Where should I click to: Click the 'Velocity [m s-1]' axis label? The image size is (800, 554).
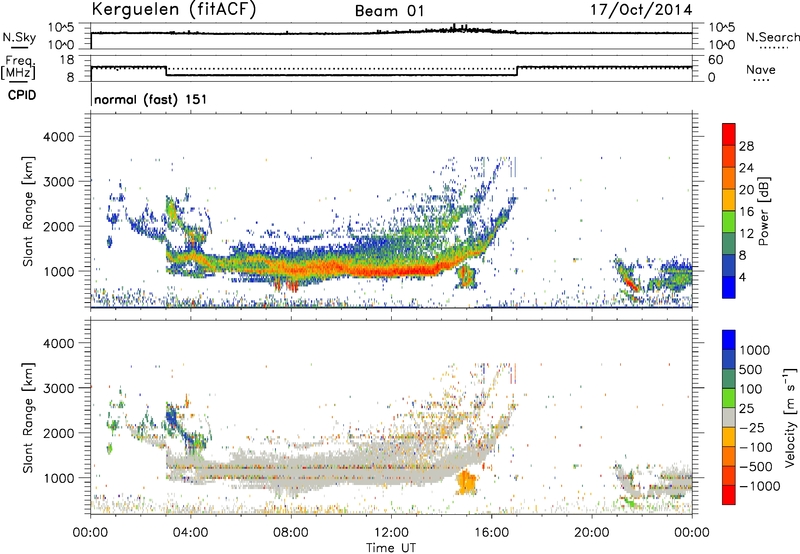tap(790, 417)
